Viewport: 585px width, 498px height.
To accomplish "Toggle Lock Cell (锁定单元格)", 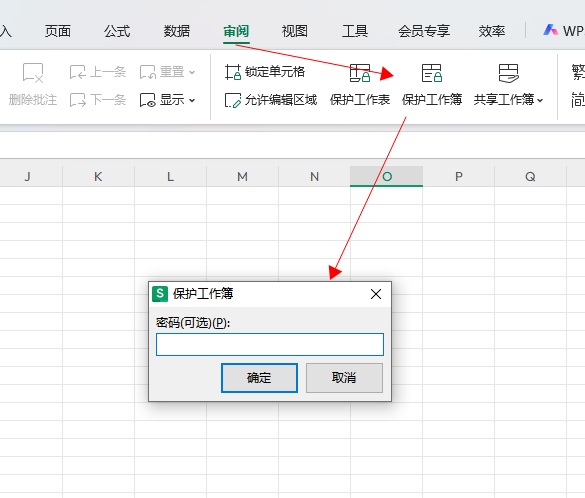I will [x=265, y=72].
